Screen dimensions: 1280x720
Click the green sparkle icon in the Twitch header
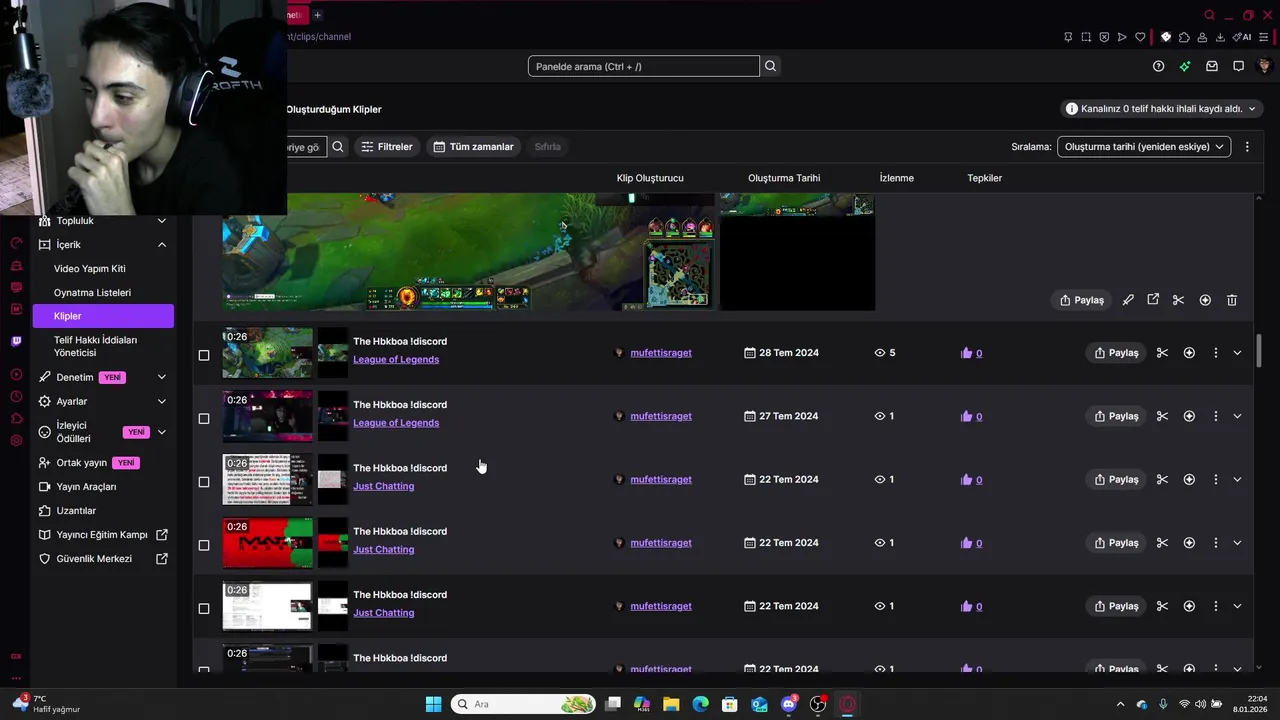point(1185,66)
